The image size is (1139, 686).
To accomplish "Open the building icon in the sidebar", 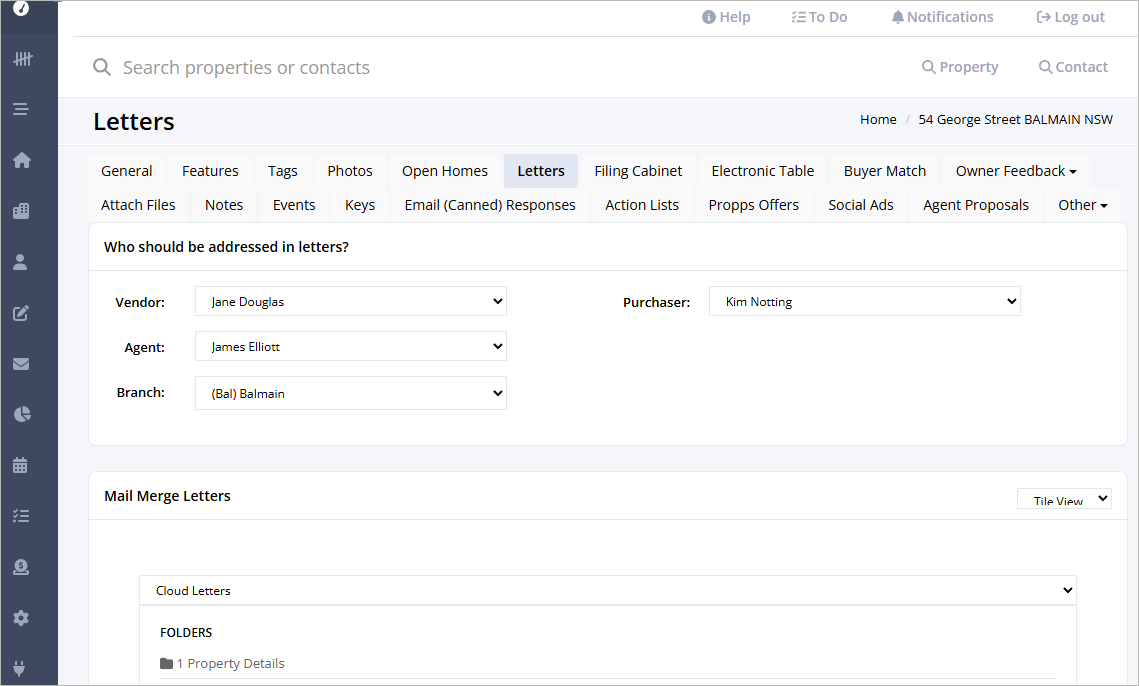I will coord(21,211).
